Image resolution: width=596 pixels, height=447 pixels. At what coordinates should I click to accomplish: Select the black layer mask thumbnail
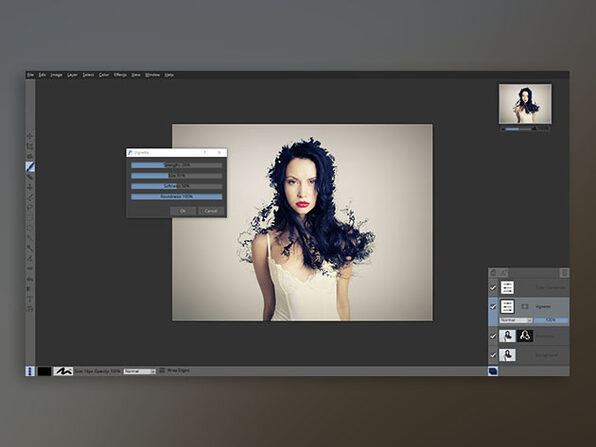pos(525,336)
